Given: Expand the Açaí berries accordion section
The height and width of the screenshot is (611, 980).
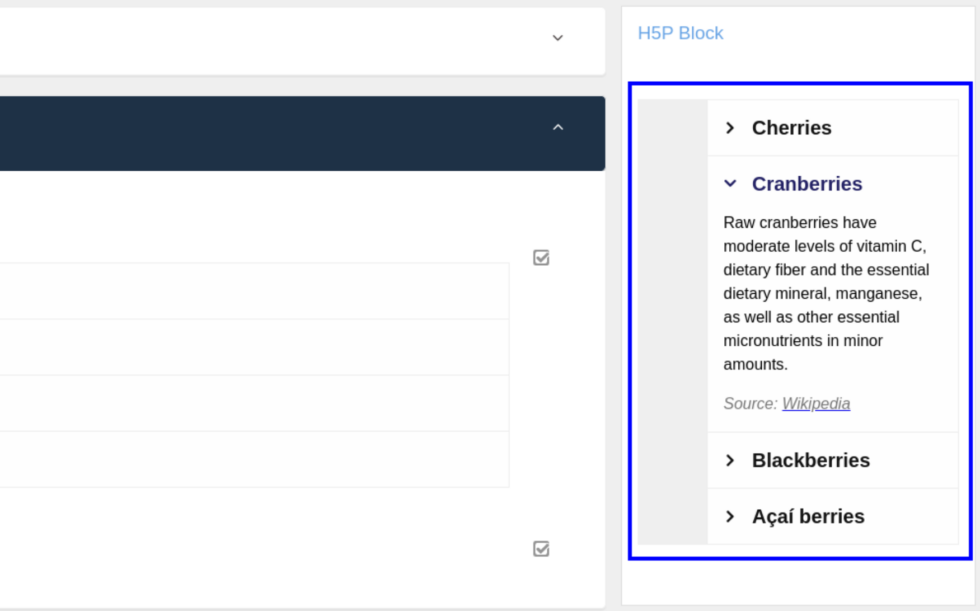Looking at the screenshot, I should pyautogui.click(x=808, y=516).
